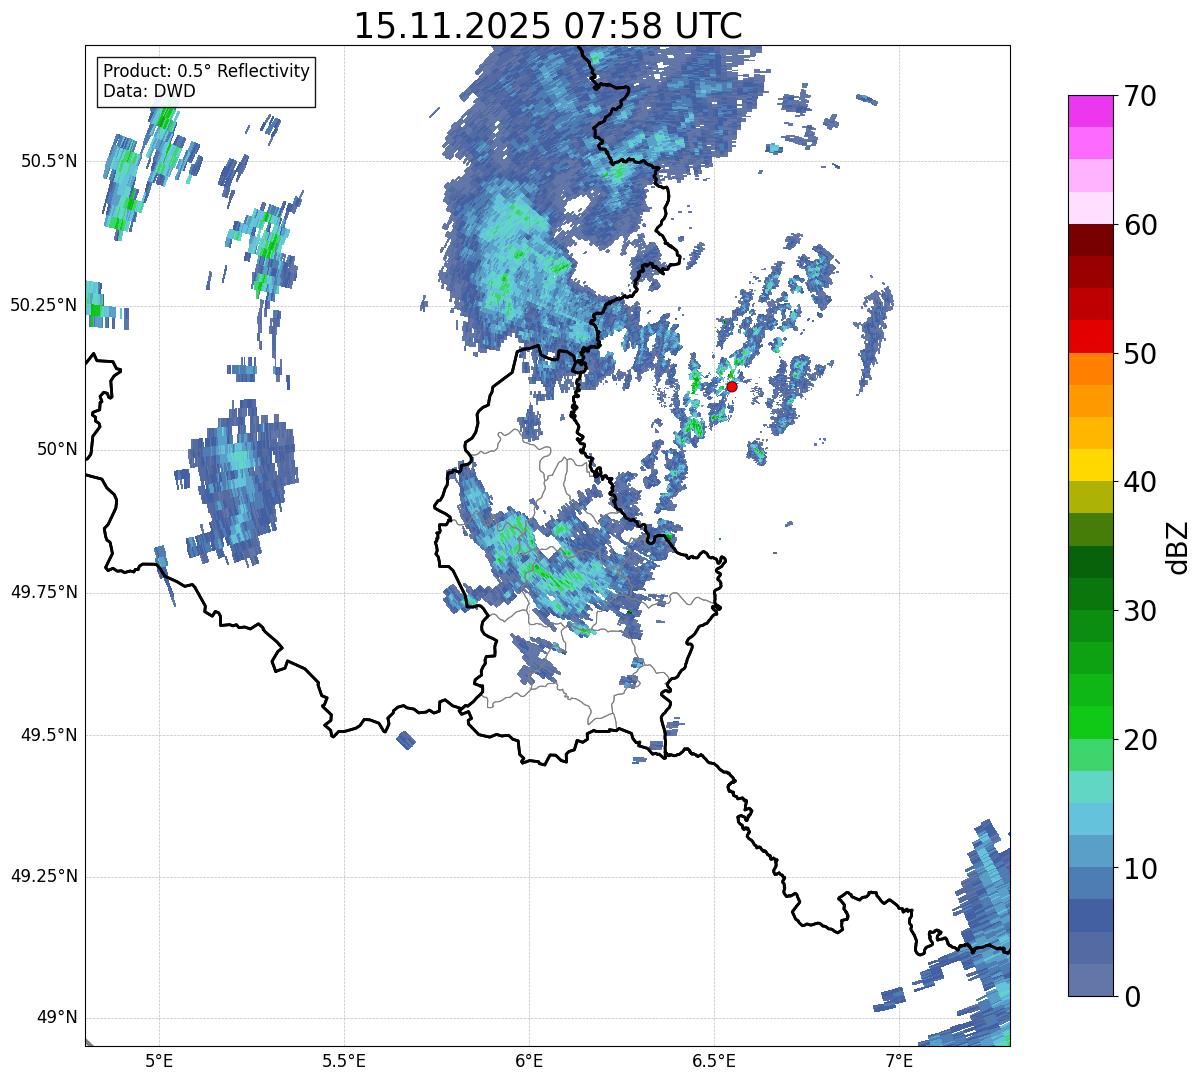Screen dimensions: 1202x1081
Task: Click the colorbar value 30
Action: [x=1140, y=611]
